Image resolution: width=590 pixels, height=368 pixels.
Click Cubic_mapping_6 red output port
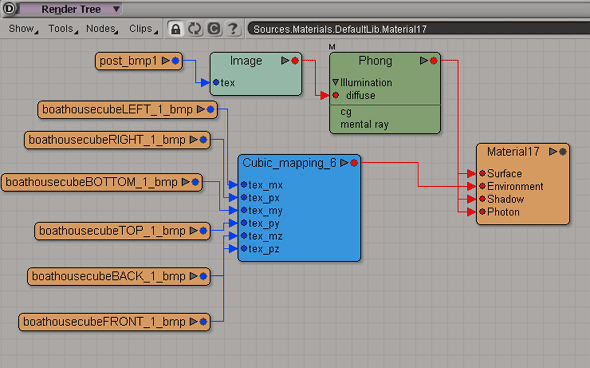pos(354,163)
